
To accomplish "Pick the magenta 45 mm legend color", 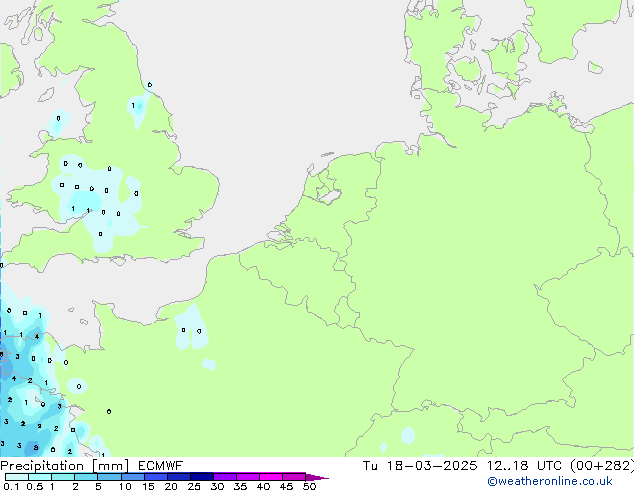I will coord(293,477).
